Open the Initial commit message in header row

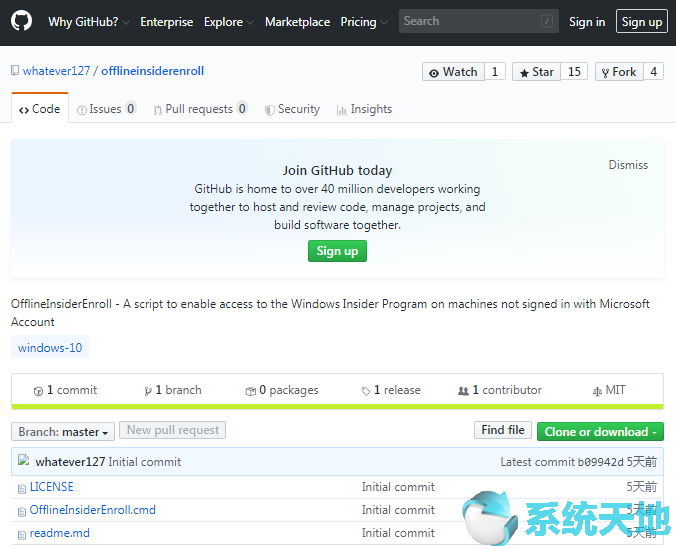[145, 462]
